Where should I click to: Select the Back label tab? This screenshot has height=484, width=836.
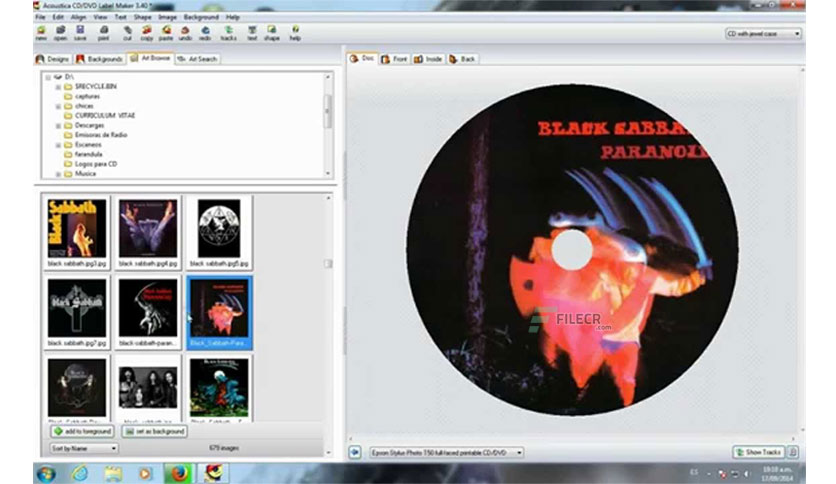click(462, 59)
